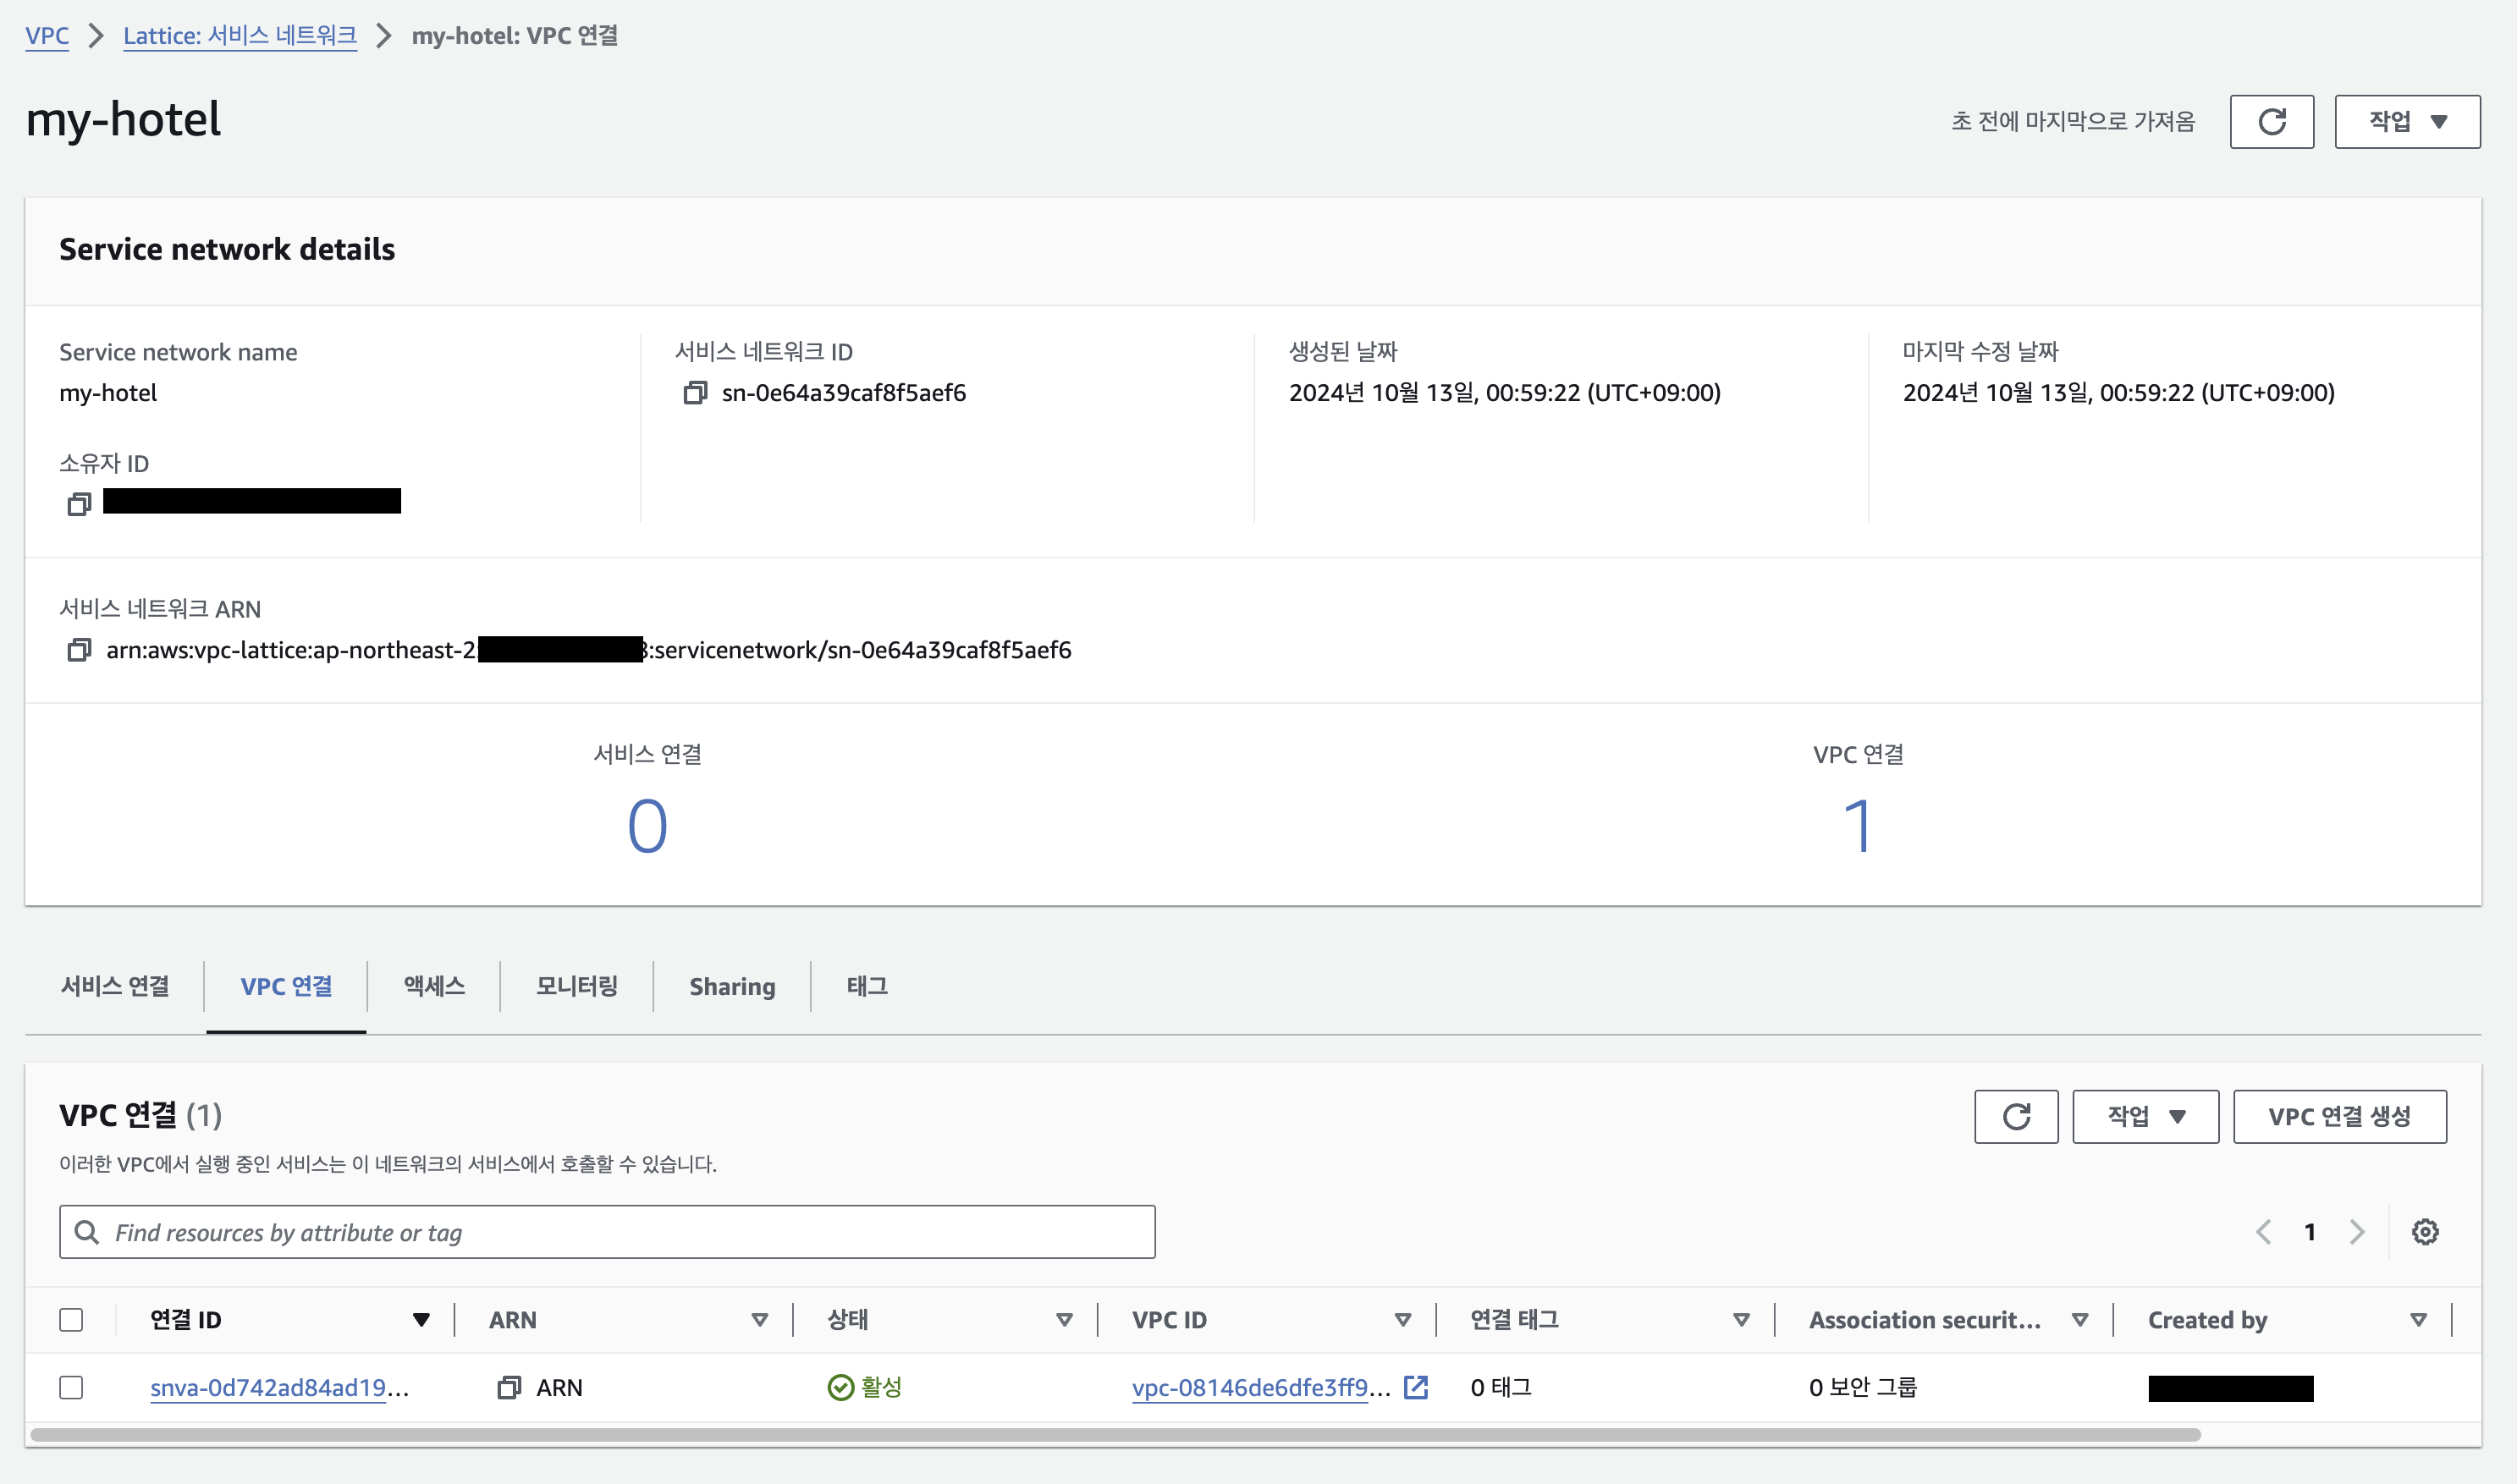Click the 서비스 연결 count 0
The height and width of the screenshot is (1484, 2517).
(x=647, y=826)
